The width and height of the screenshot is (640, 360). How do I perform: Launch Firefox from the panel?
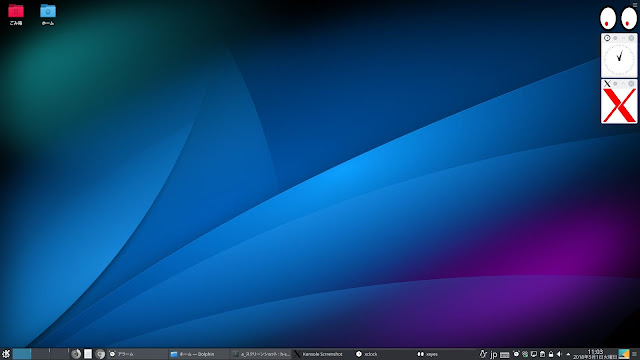[x=76, y=354]
